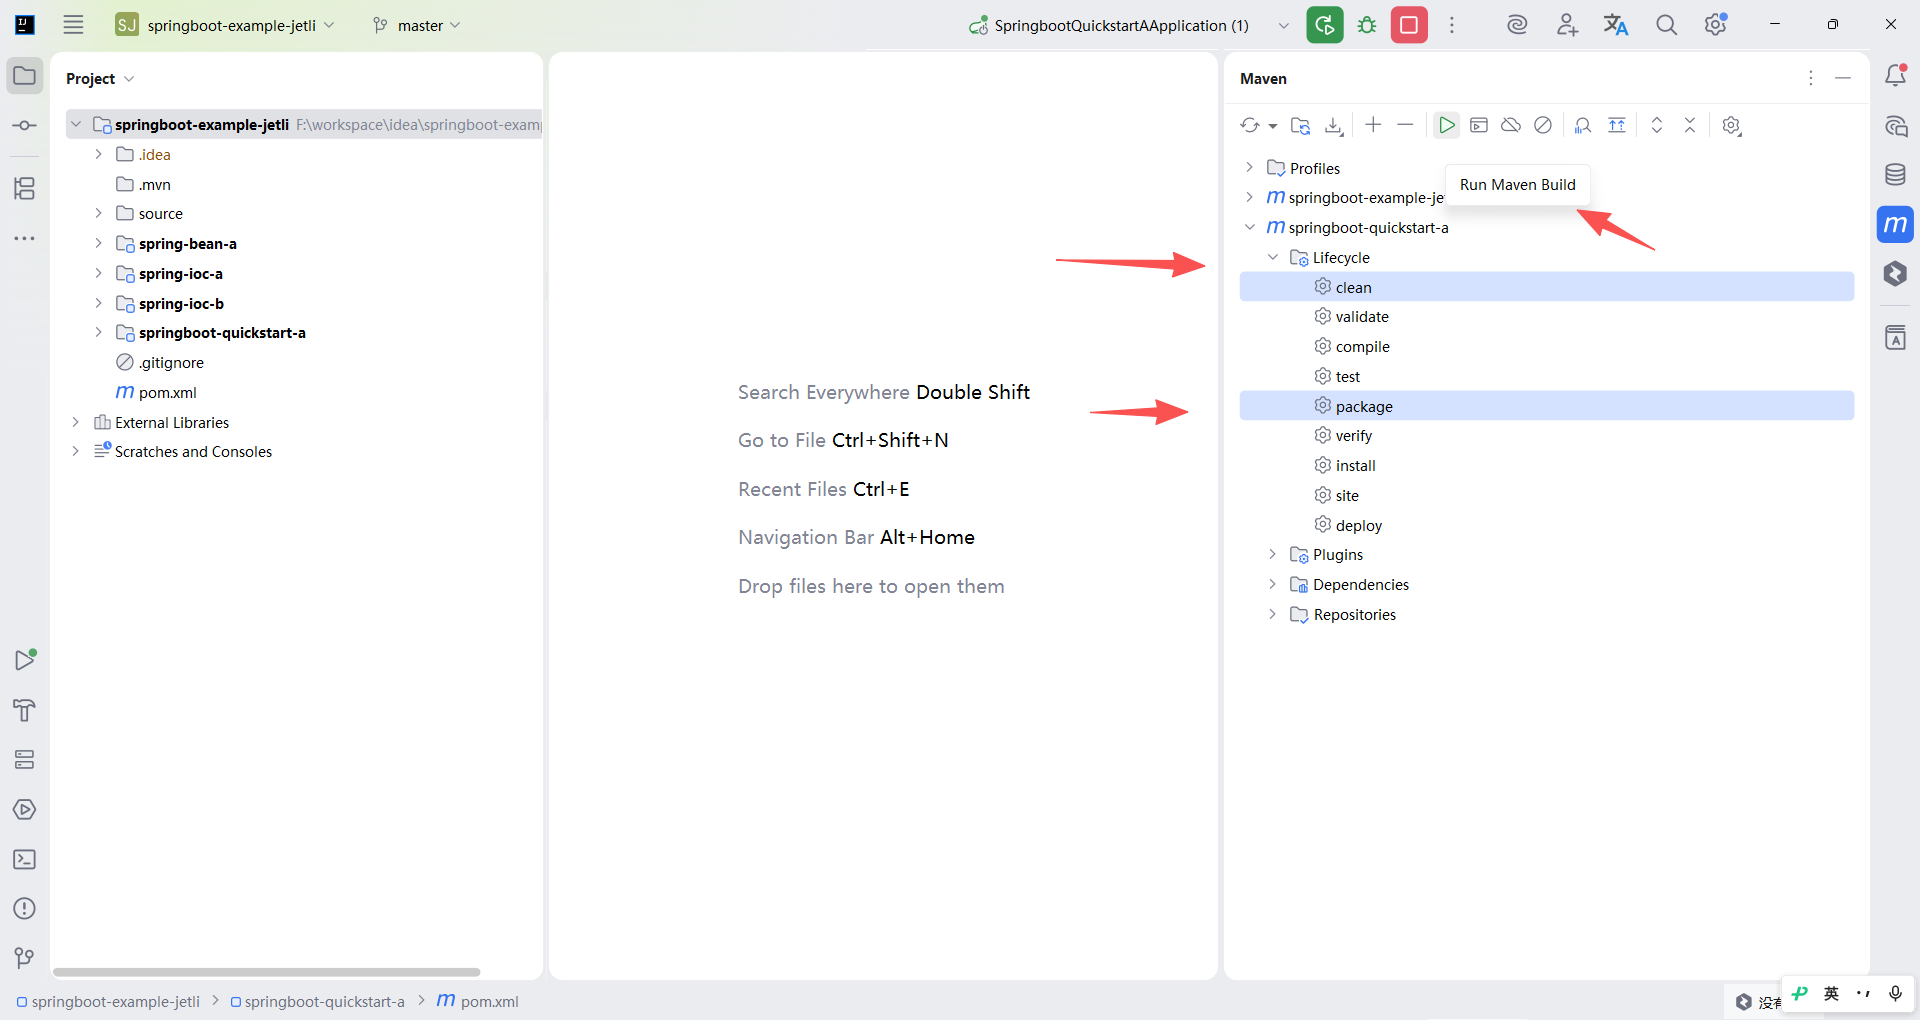Expand the Repositories node in Maven
This screenshot has width=1920, height=1020.
pyautogui.click(x=1273, y=614)
